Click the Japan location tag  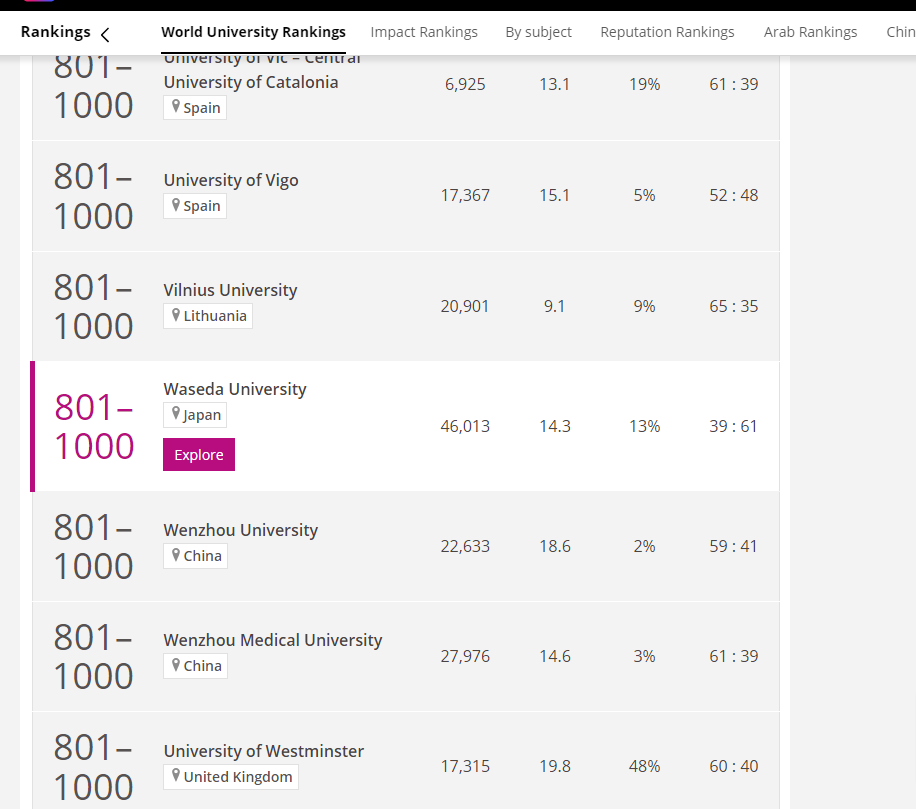pyautogui.click(x=195, y=415)
